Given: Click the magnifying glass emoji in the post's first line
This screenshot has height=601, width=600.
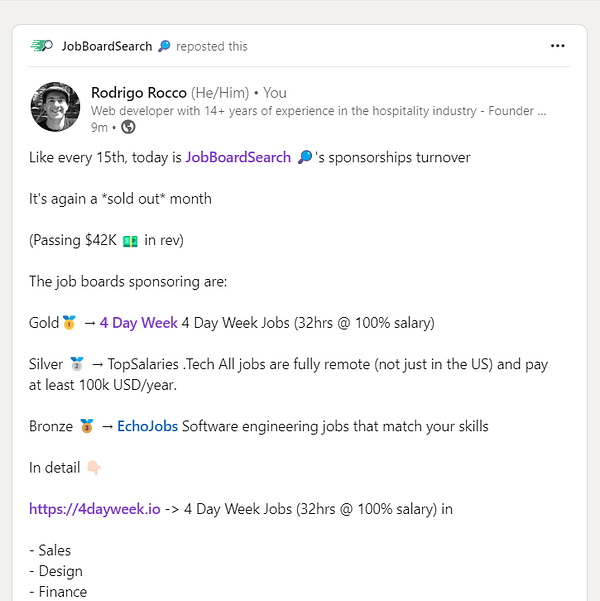Looking at the screenshot, I should pyautogui.click(x=304, y=157).
